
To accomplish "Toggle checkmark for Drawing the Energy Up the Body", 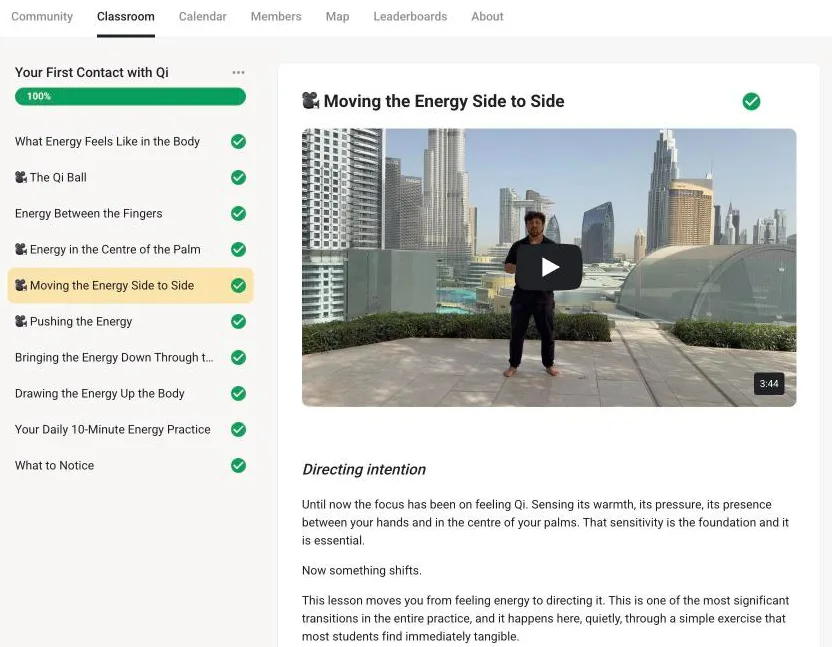I will pyautogui.click(x=238, y=393).
